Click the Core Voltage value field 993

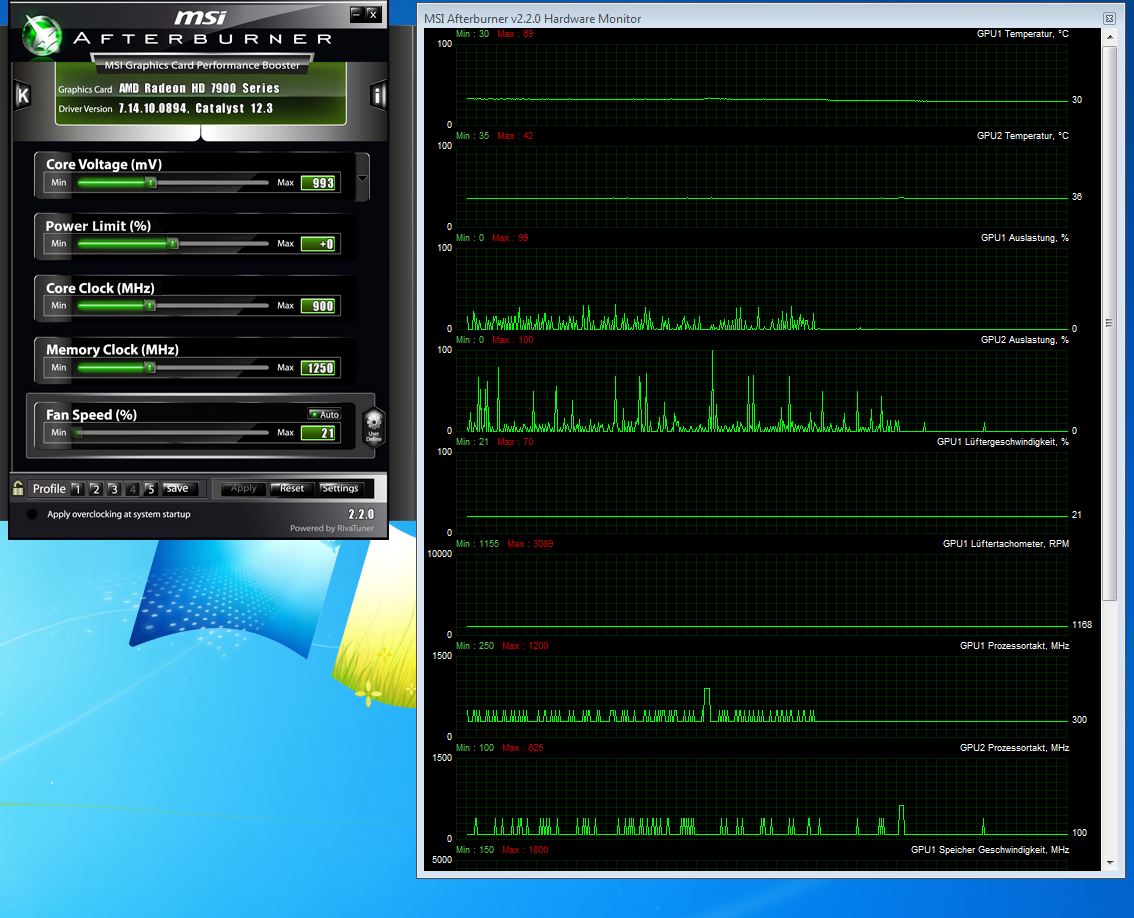(x=319, y=183)
